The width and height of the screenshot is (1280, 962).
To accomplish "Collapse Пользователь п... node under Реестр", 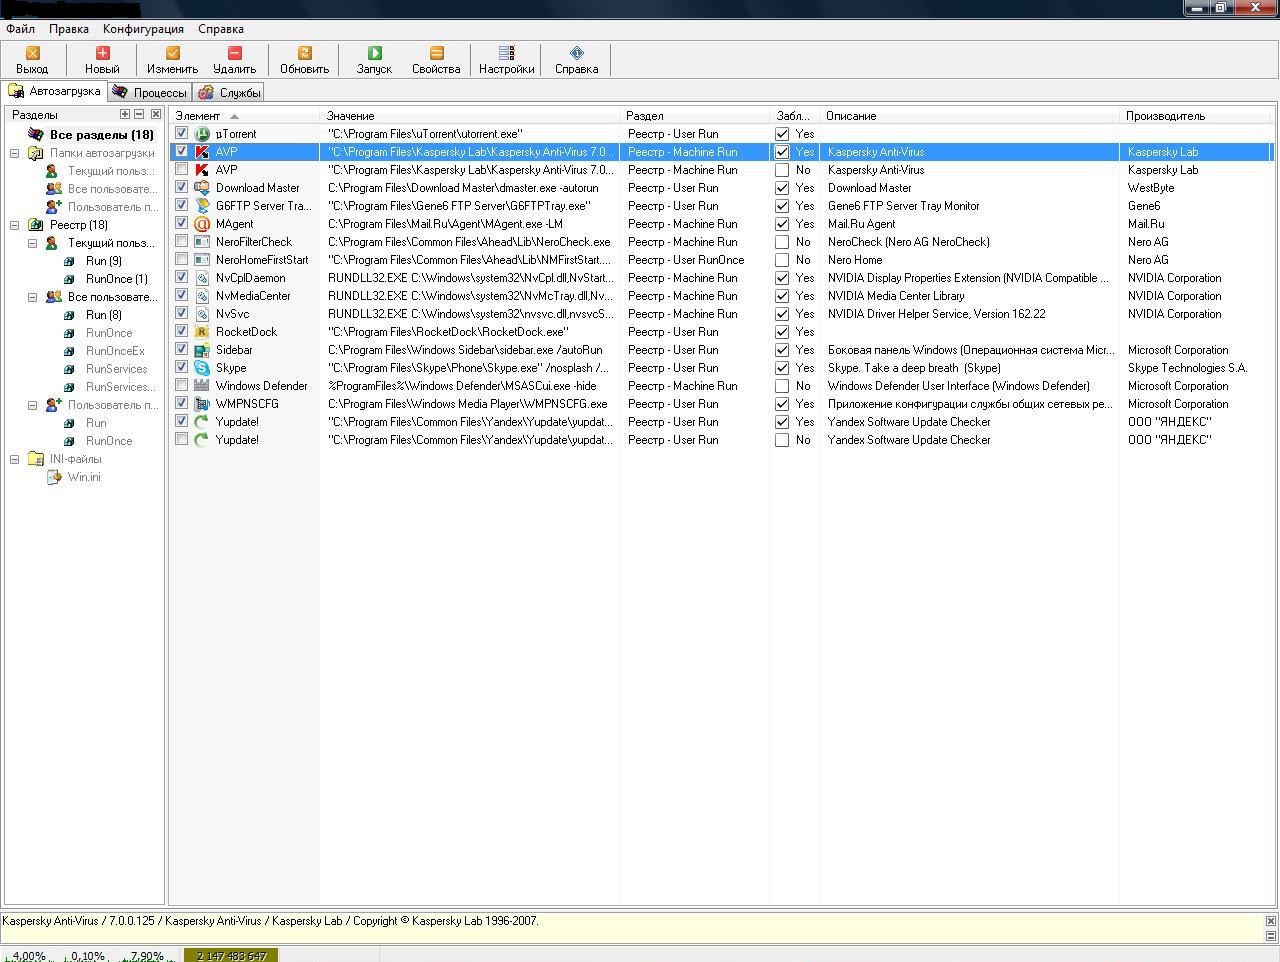I will pos(33,405).
